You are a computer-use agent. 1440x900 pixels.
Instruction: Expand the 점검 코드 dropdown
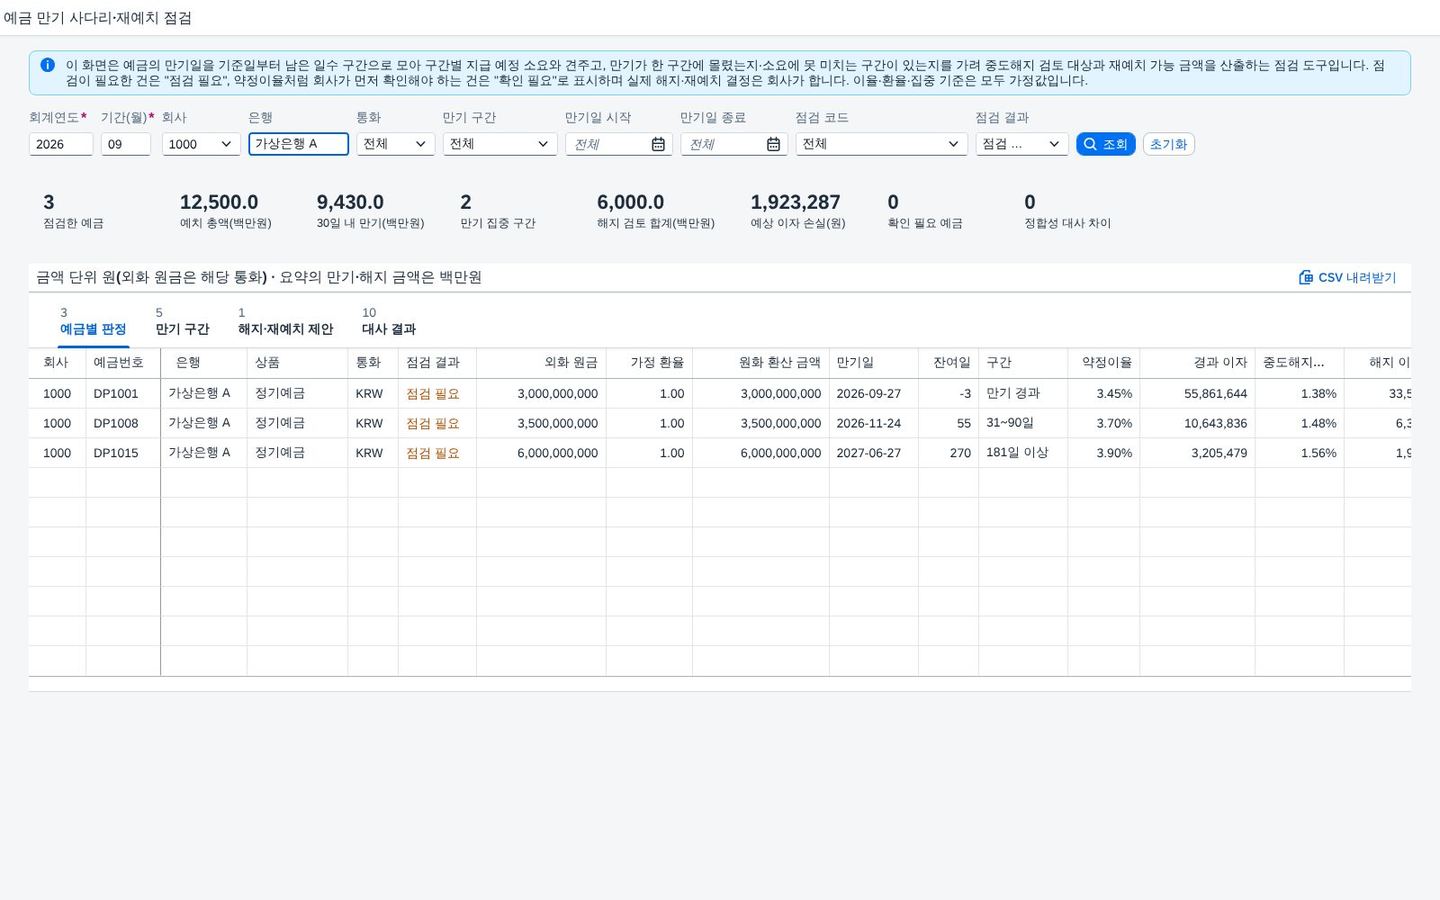[x=881, y=144]
